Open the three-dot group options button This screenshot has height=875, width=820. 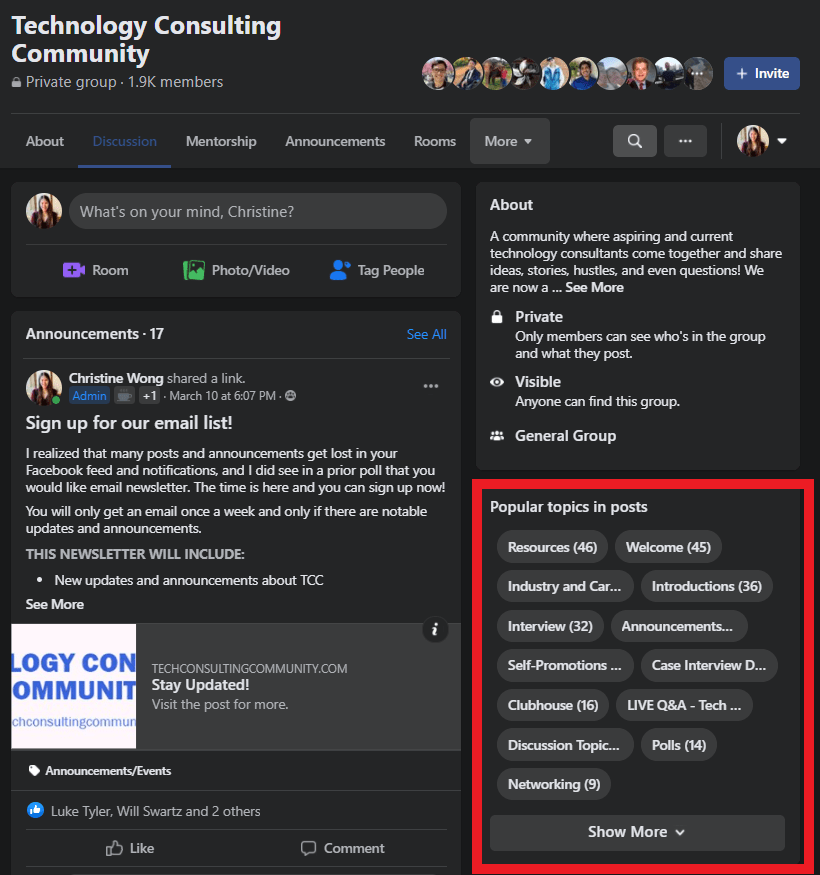685,141
